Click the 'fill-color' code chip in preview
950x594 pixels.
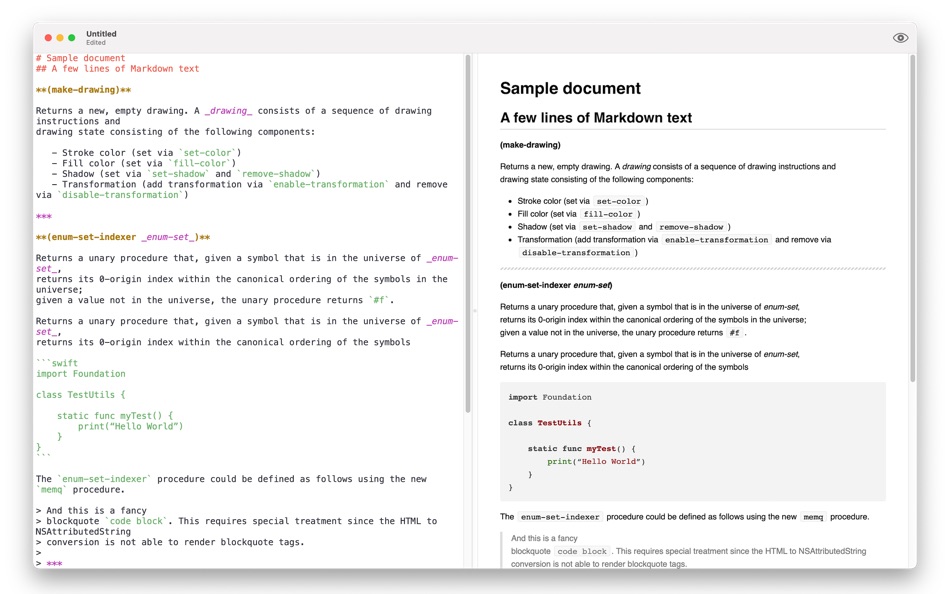point(608,214)
